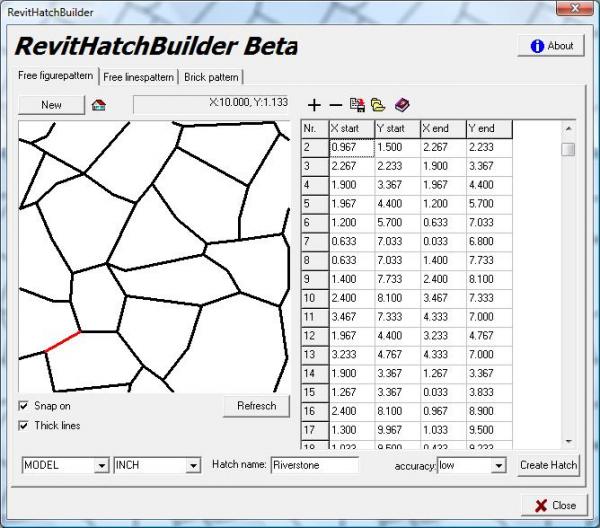Select X start cell 0.967 in row 2
The width and height of the screenshot is (600, 528).
[352, 147]
